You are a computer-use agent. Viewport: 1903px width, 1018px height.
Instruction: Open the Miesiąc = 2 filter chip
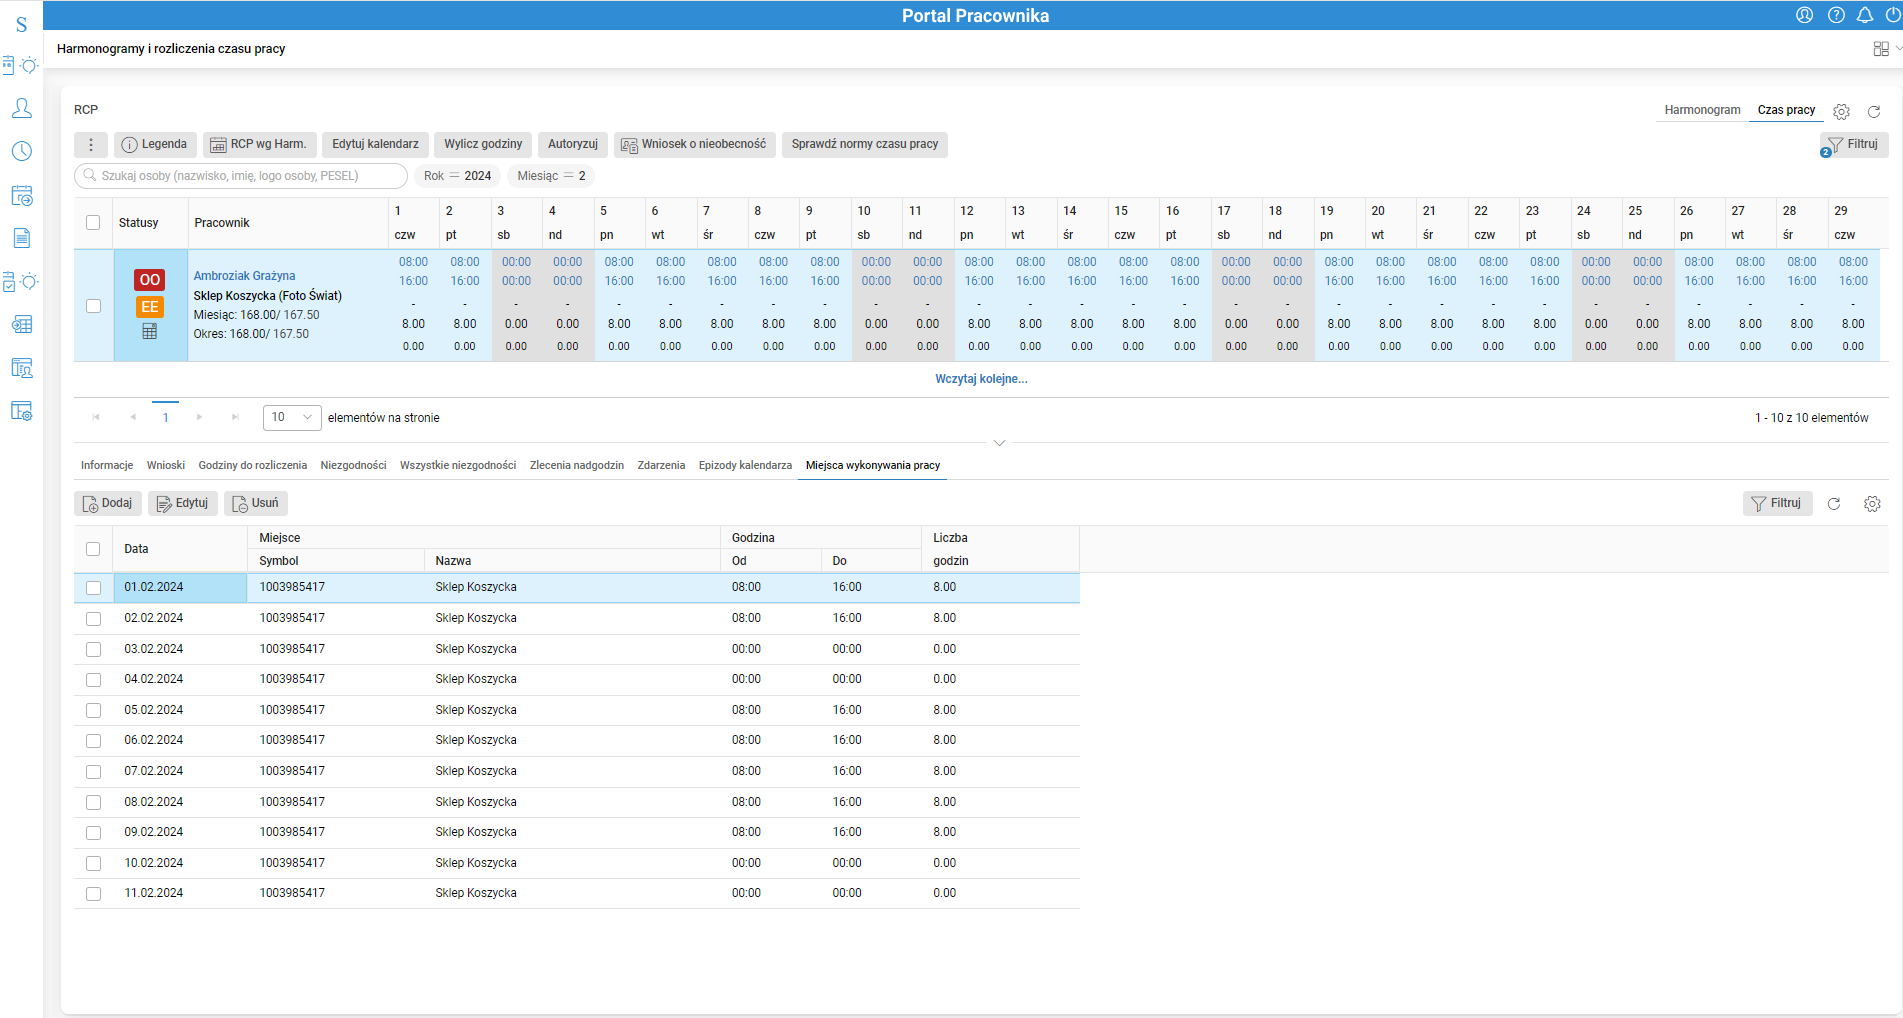[551, 176]
